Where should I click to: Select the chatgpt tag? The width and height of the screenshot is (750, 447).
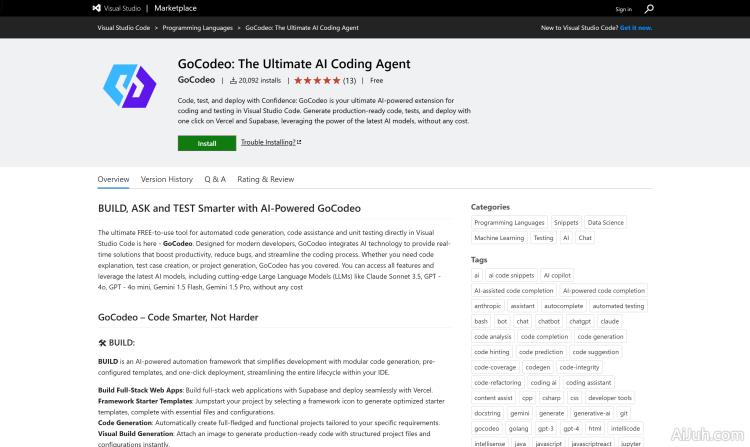pyautogui.click(x=580, y=321)
